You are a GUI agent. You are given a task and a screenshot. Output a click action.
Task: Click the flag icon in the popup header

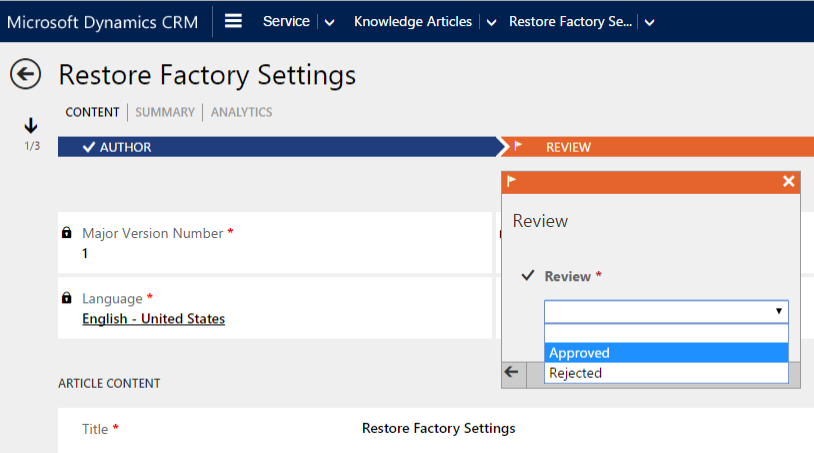point(511,181)
